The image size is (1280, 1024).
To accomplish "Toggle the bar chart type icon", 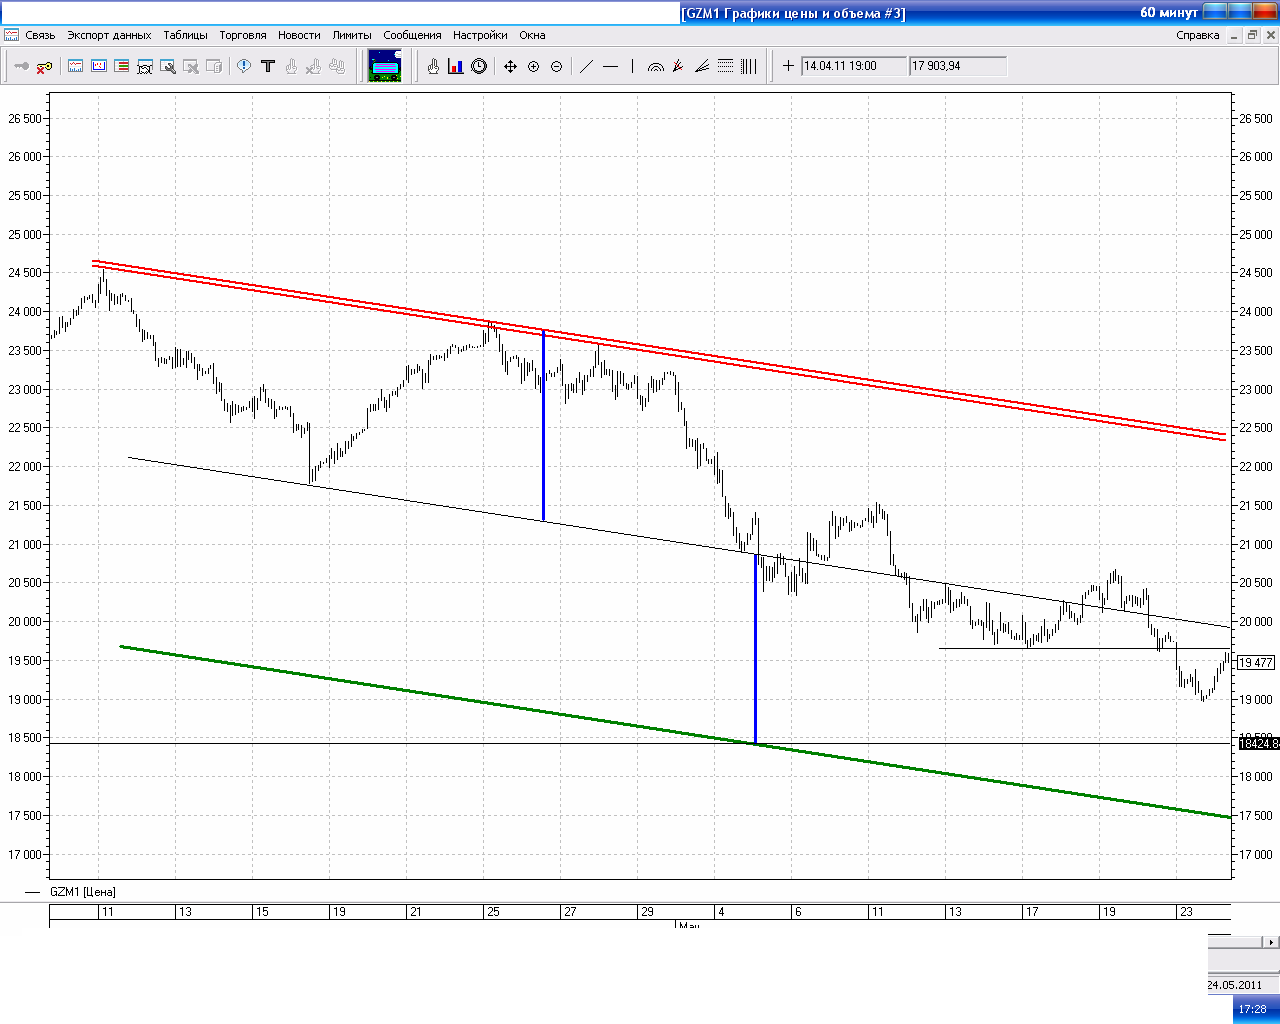I will pos(456,67).
